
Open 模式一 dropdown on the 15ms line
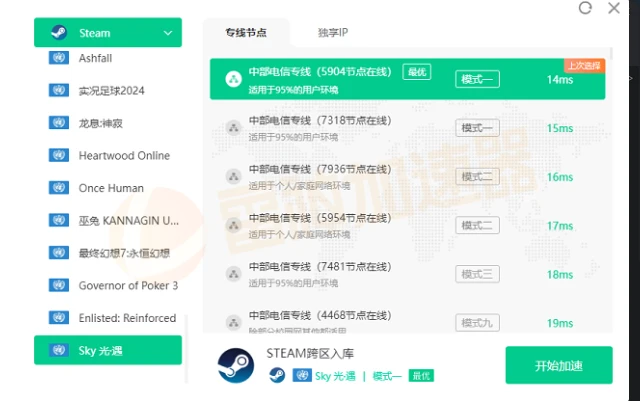point(477,128)
